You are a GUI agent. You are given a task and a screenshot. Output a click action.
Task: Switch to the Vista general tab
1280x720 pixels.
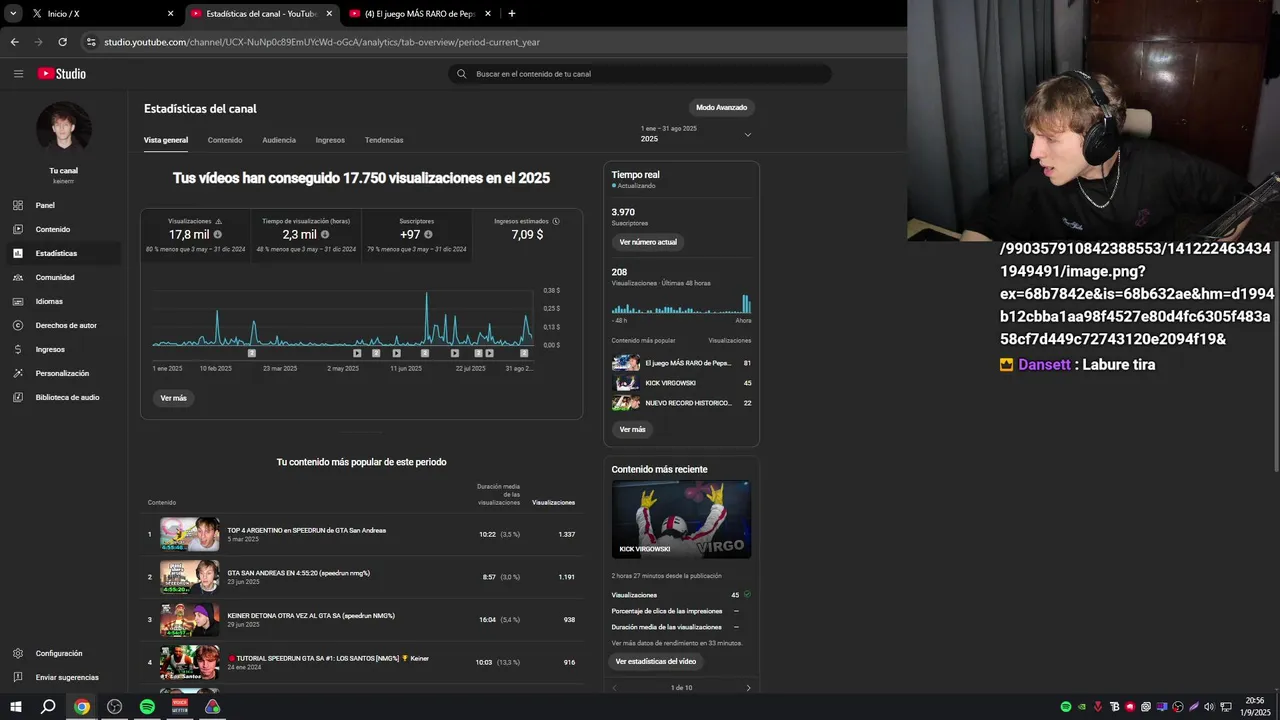(166, 140)
